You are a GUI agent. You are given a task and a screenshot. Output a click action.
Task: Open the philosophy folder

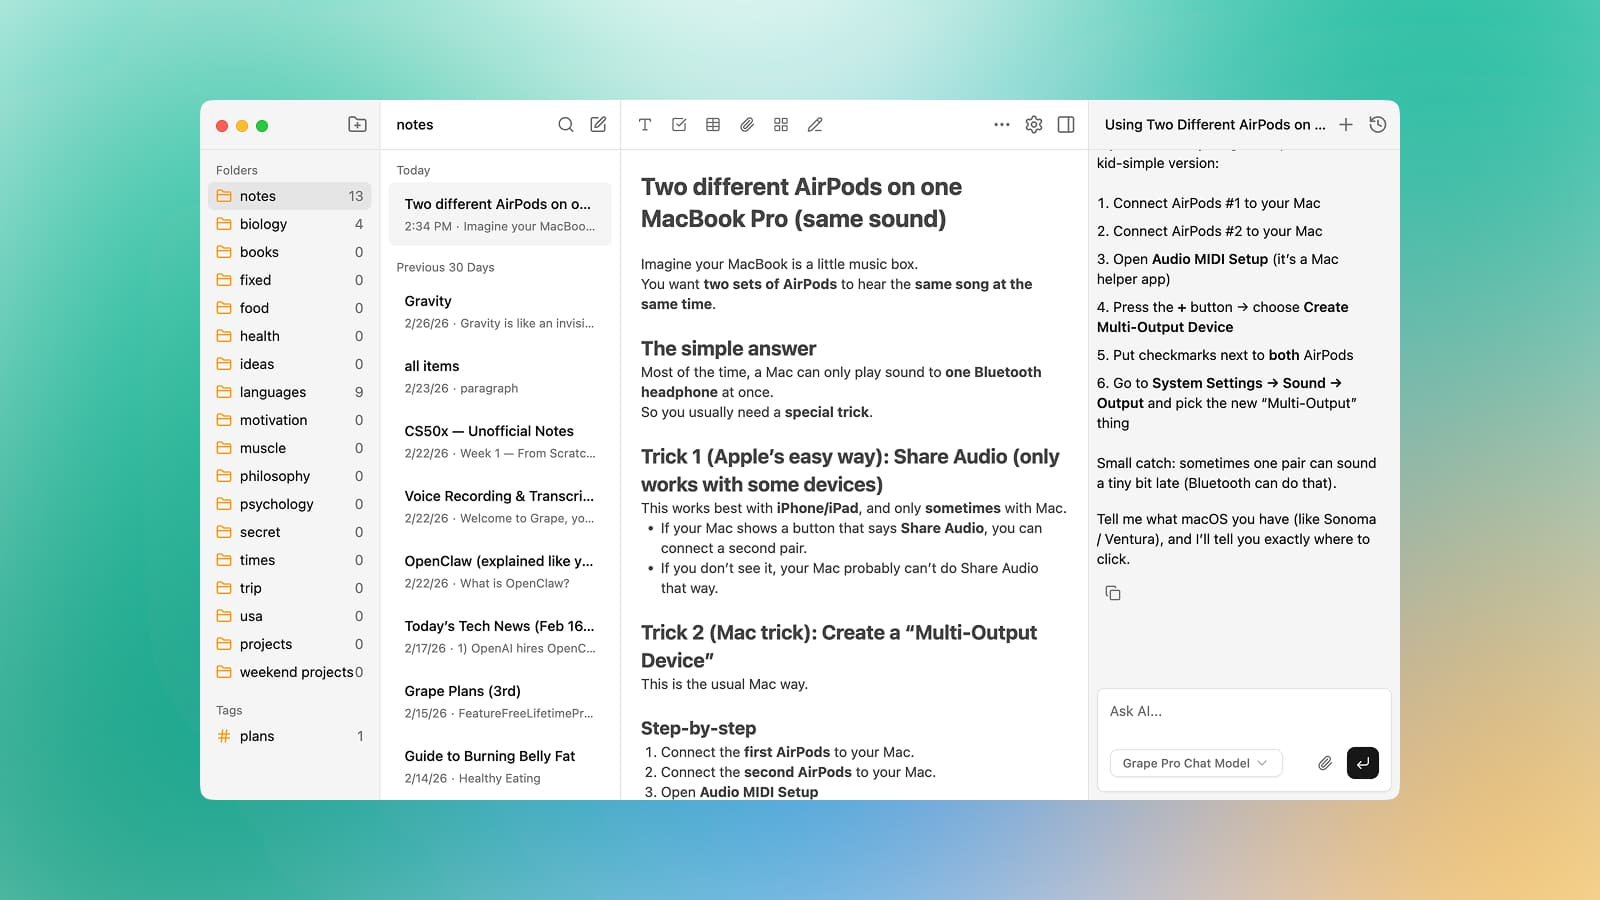290,476
